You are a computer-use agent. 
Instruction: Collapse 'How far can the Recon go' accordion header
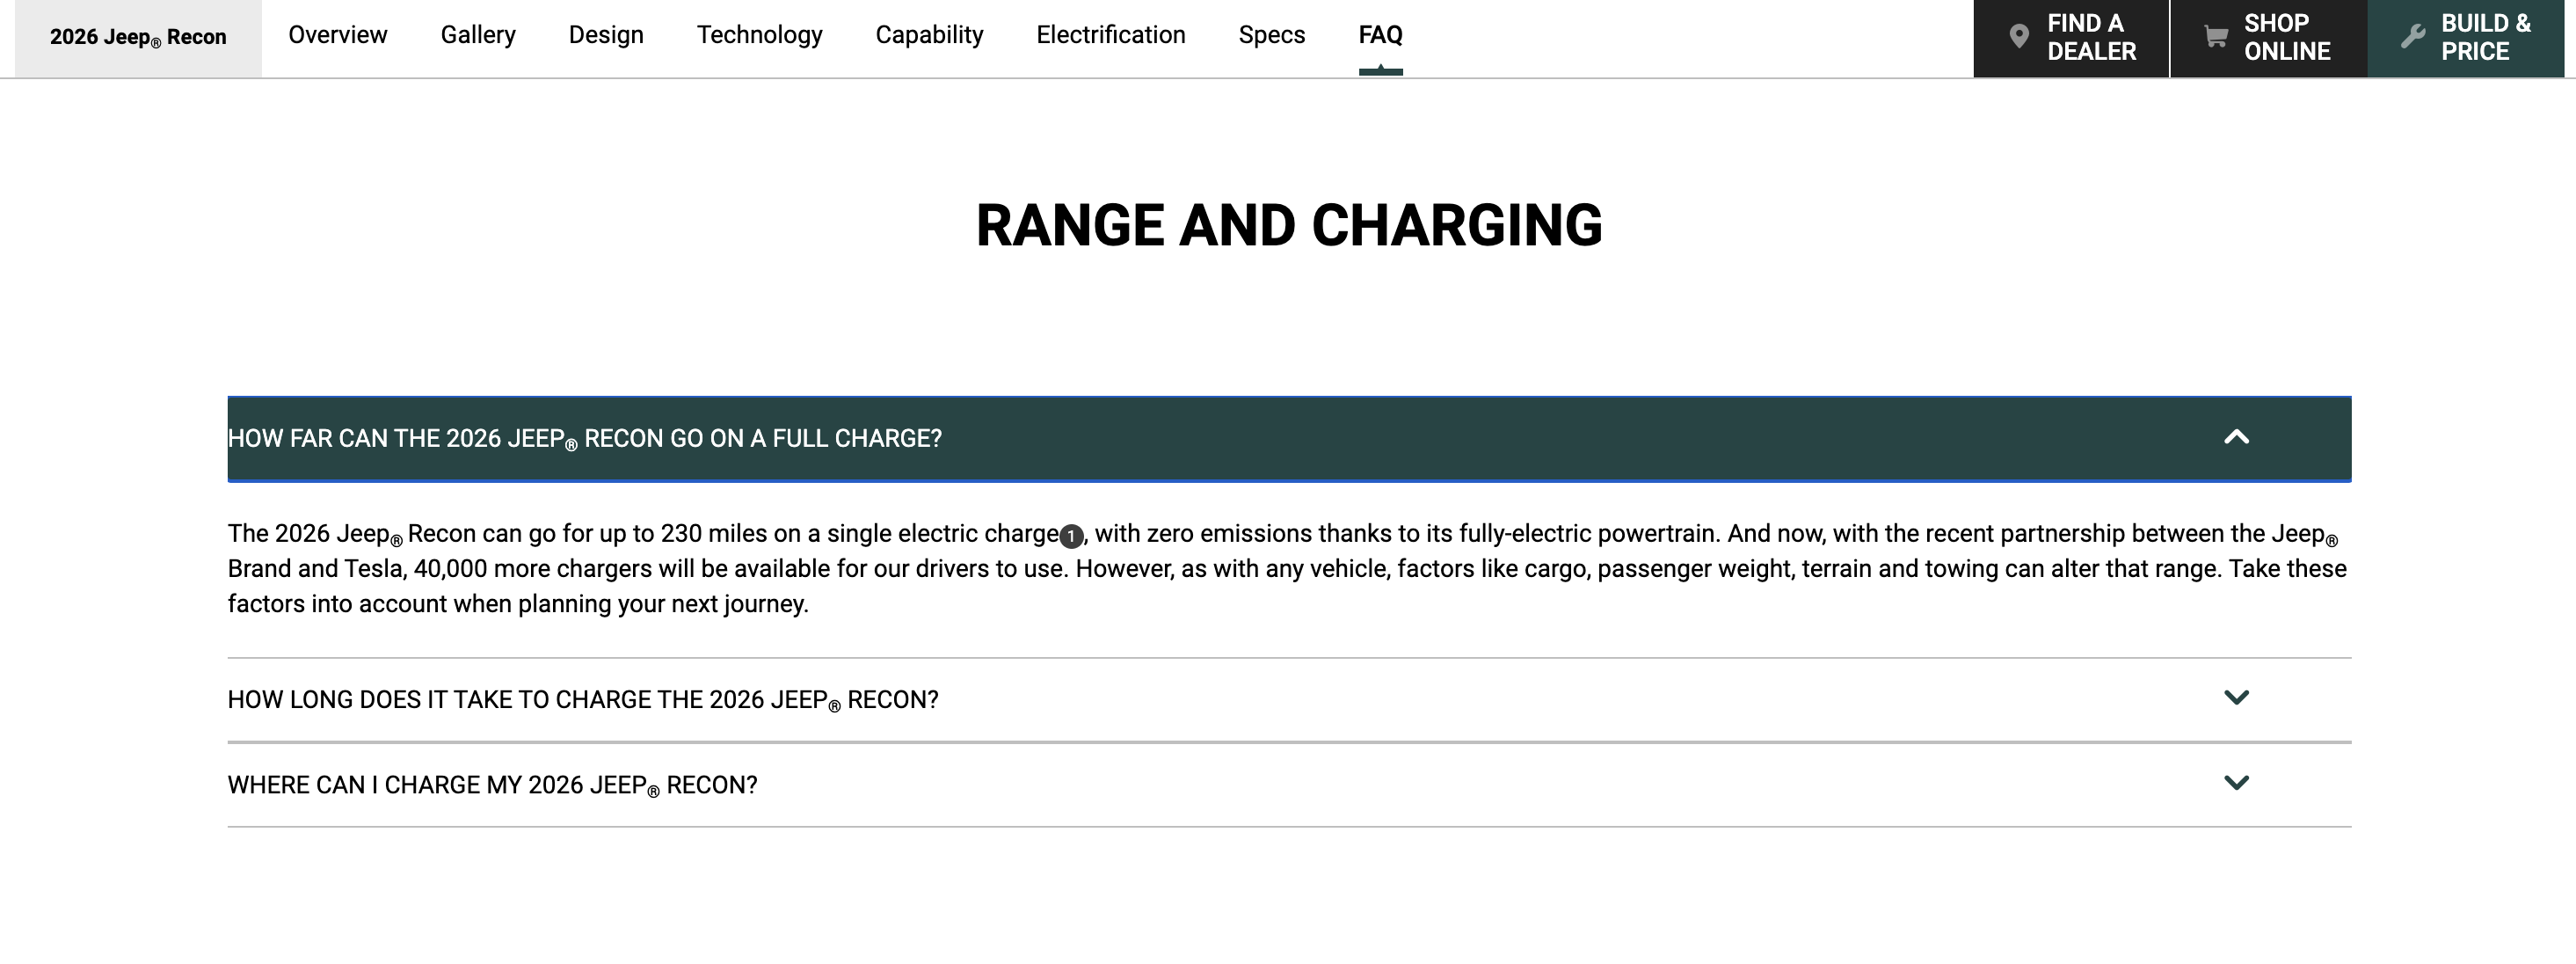point(1289,439)
